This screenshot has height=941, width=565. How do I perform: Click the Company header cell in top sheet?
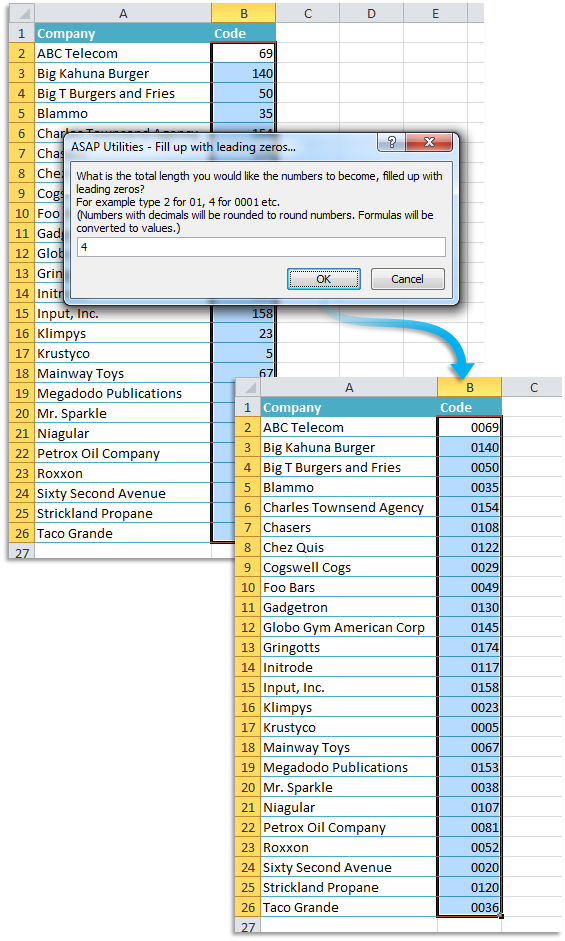pyautogui.click(x=123, y=34)
